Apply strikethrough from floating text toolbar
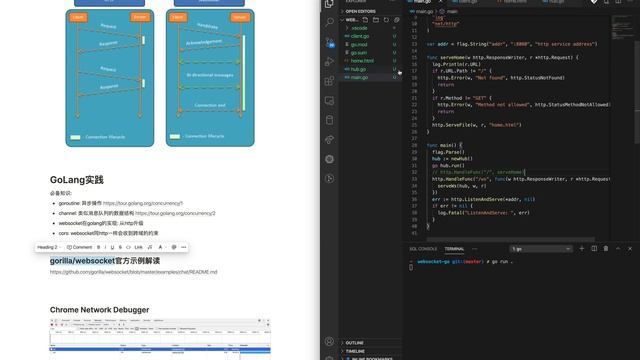This screenshot has height=360, width=640. [120, 247]
